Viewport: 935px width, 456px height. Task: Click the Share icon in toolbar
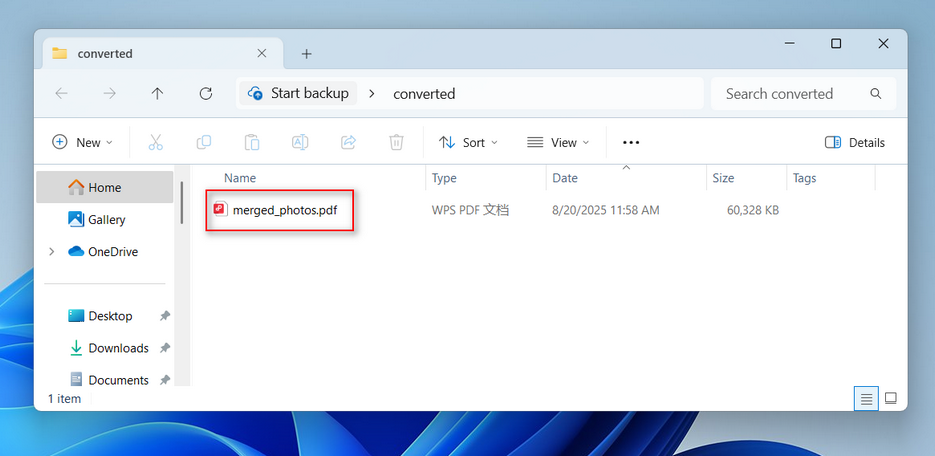pos(348,142)
